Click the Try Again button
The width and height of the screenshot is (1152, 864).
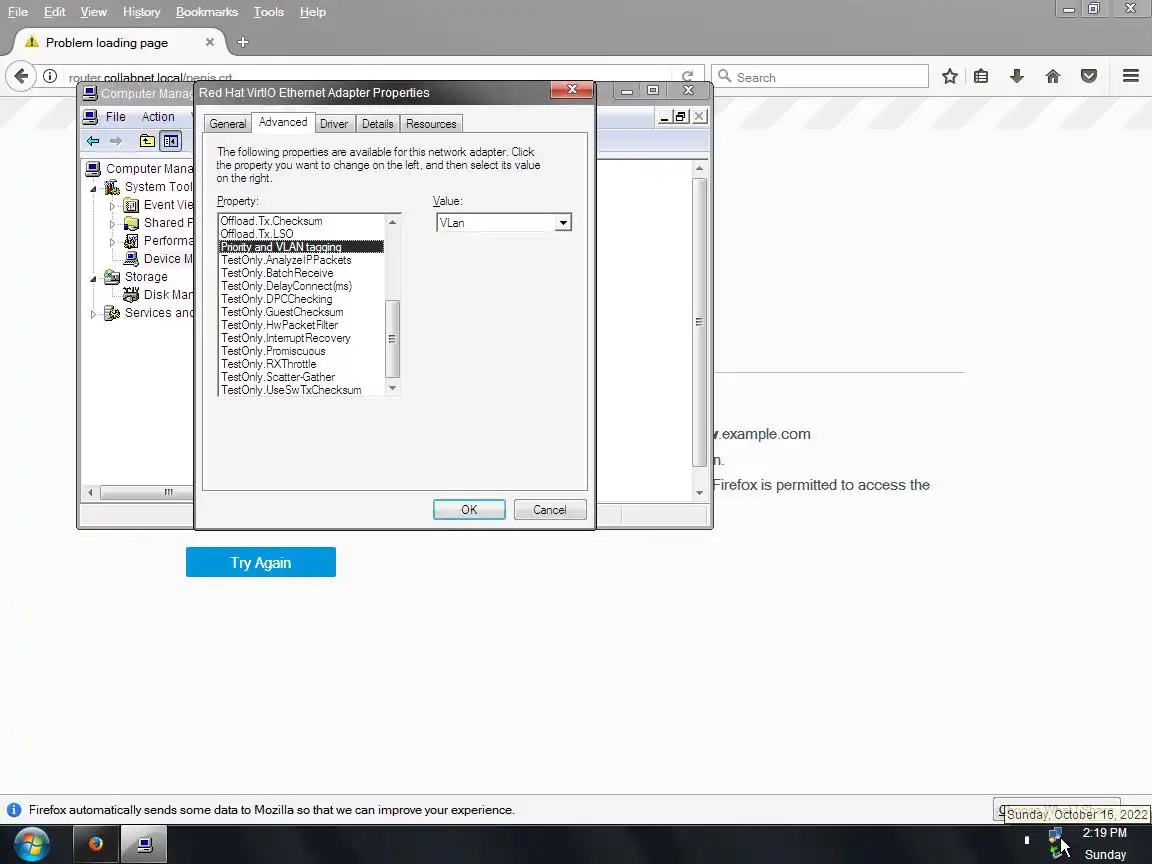(x=261, y=562)
